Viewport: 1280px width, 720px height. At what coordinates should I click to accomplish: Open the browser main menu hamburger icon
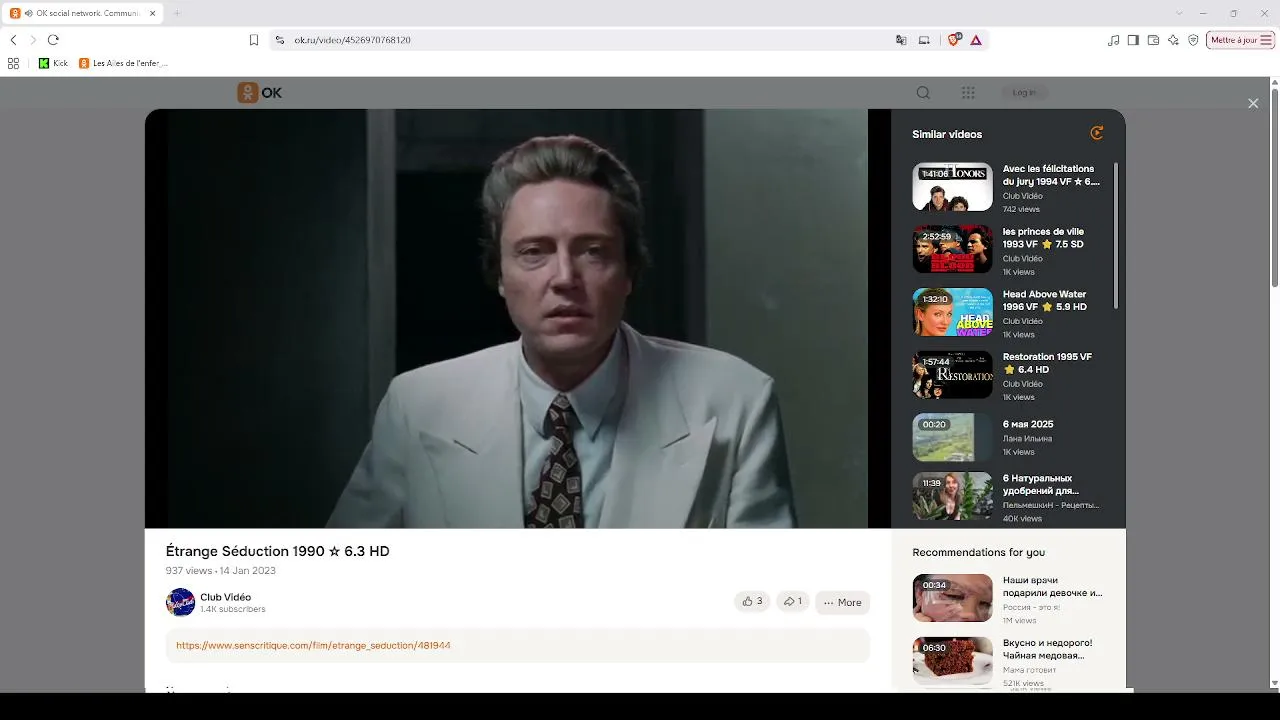[x=1266, y=40]
